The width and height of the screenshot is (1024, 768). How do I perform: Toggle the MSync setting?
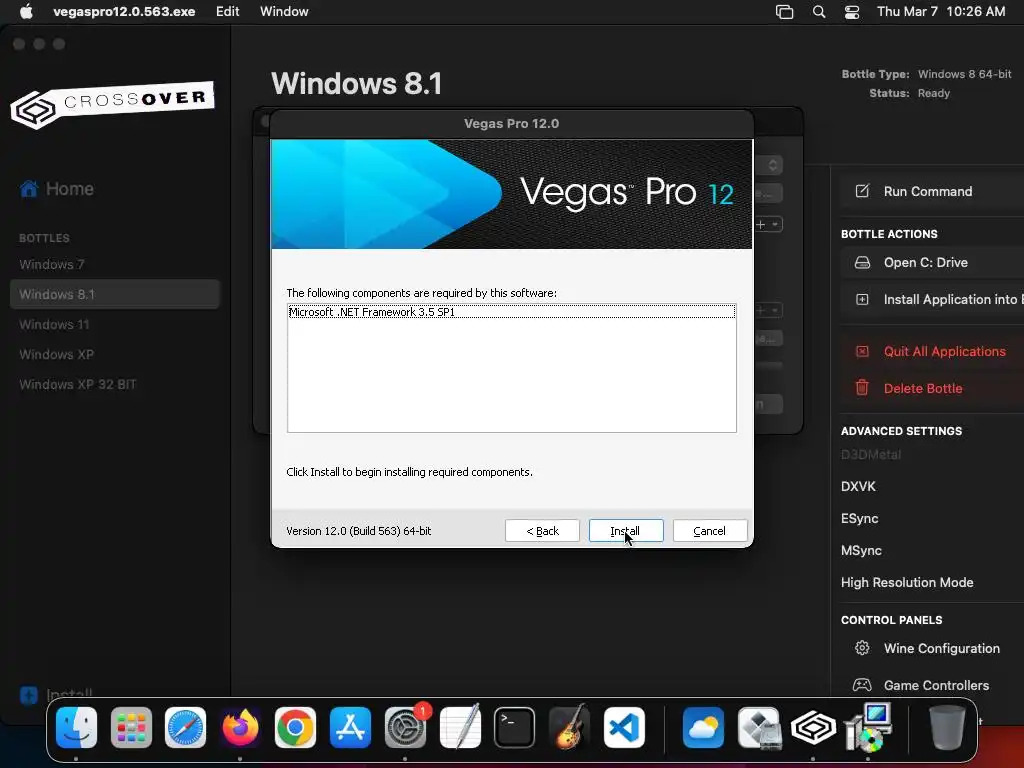[861, 551]
